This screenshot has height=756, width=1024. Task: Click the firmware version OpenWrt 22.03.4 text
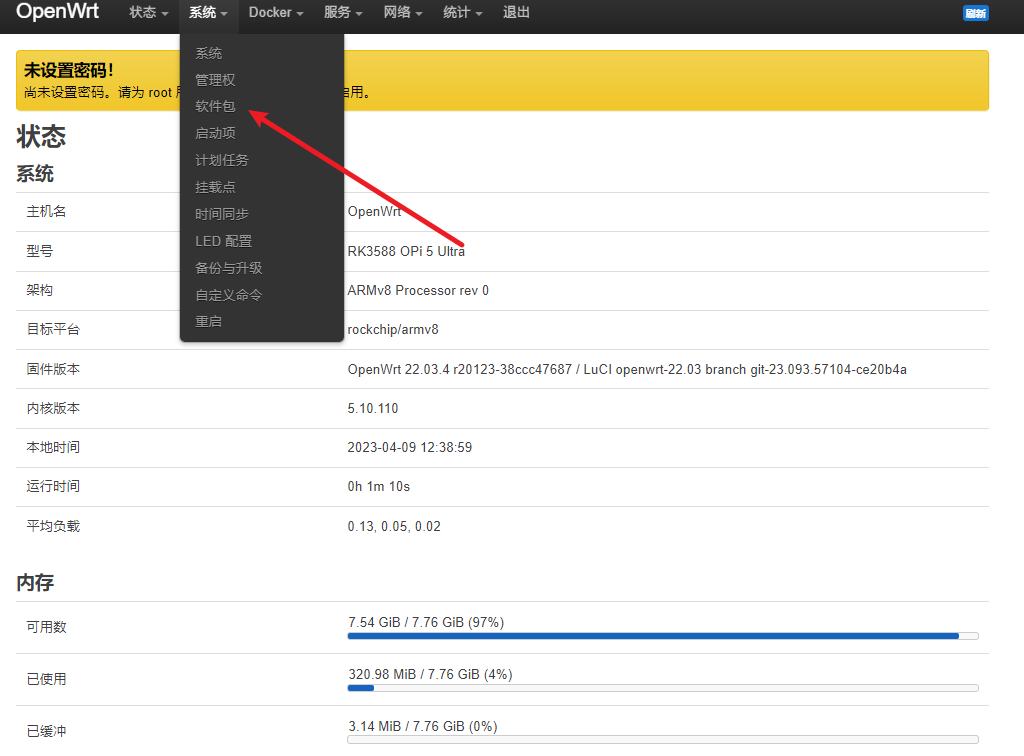tap(627, 370)
